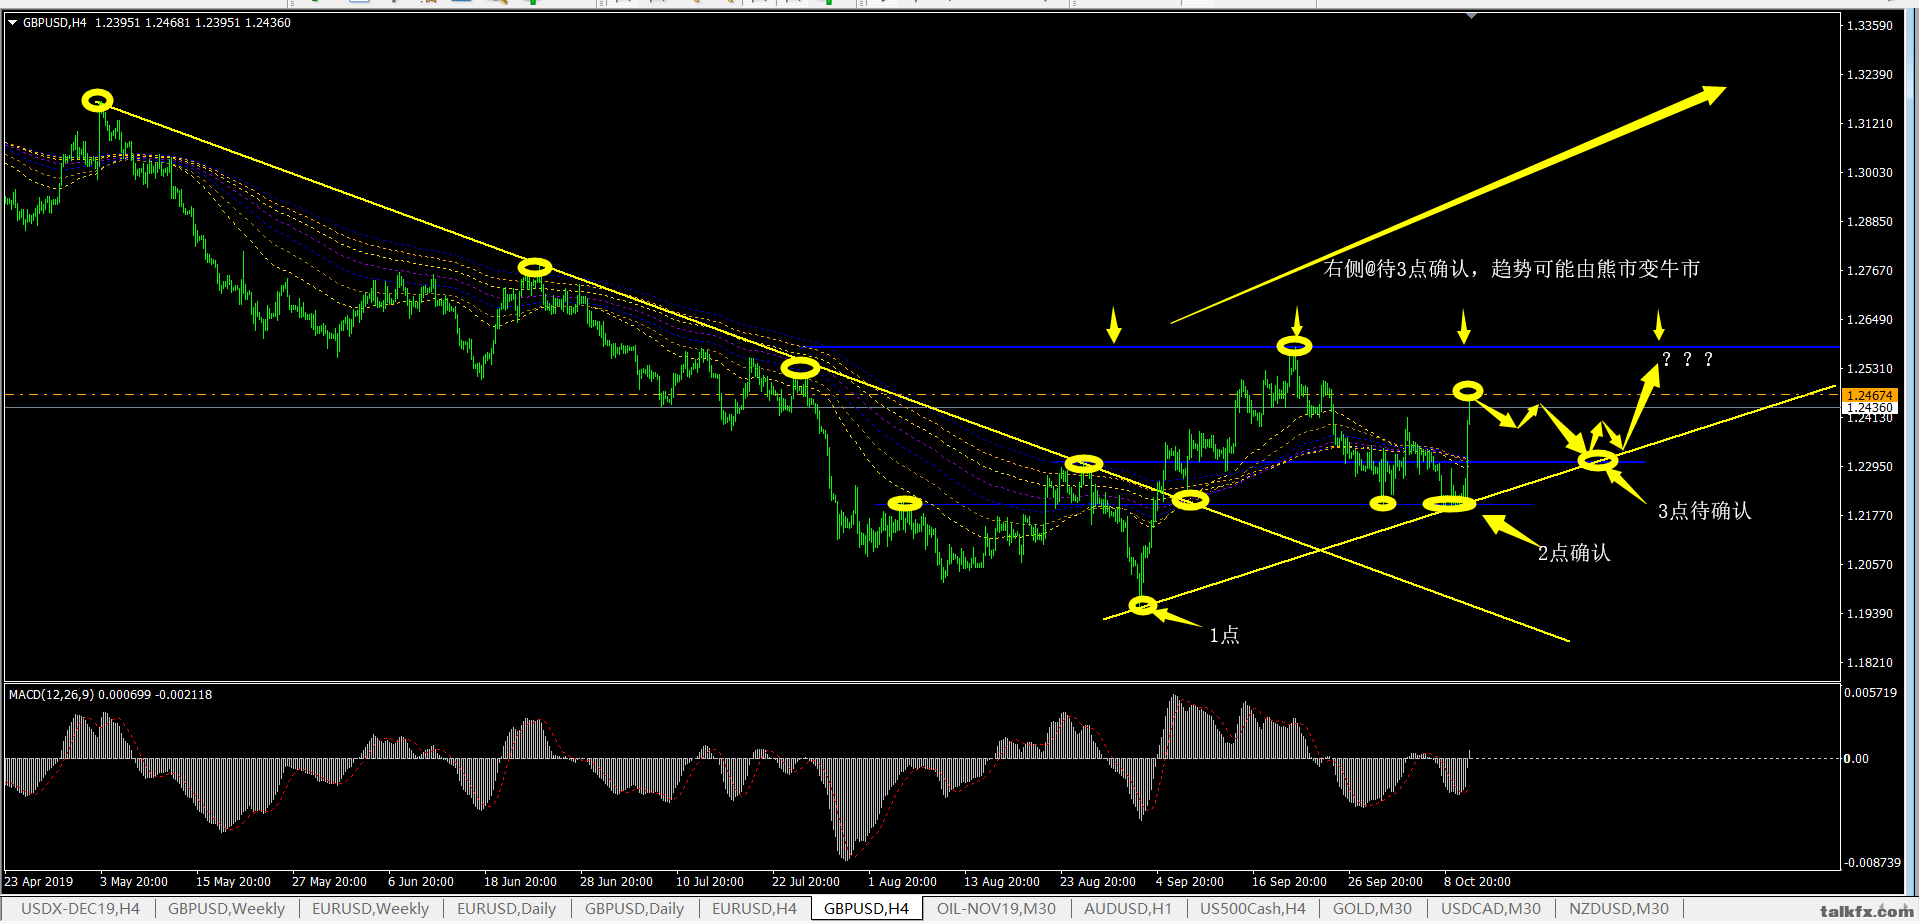Click the GBPUSD,H4 OHLC title text
The height and width of the screenshot is (923, 1919).
coord(157,22)
